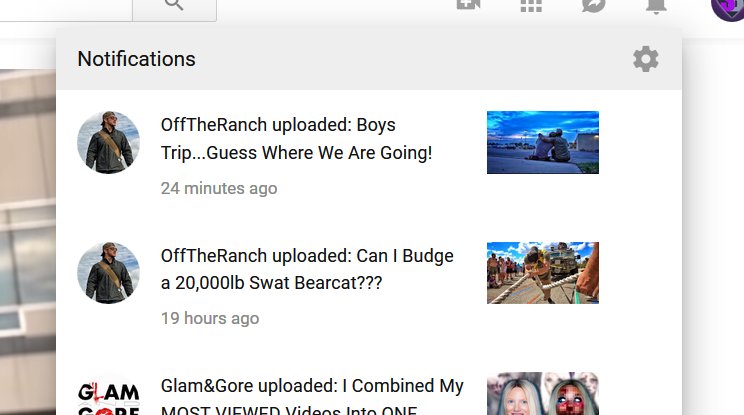
Task: Click OffTheRanch avatar on Boys Trip notification
Action: pyautogui.click(x=109, y=142)
